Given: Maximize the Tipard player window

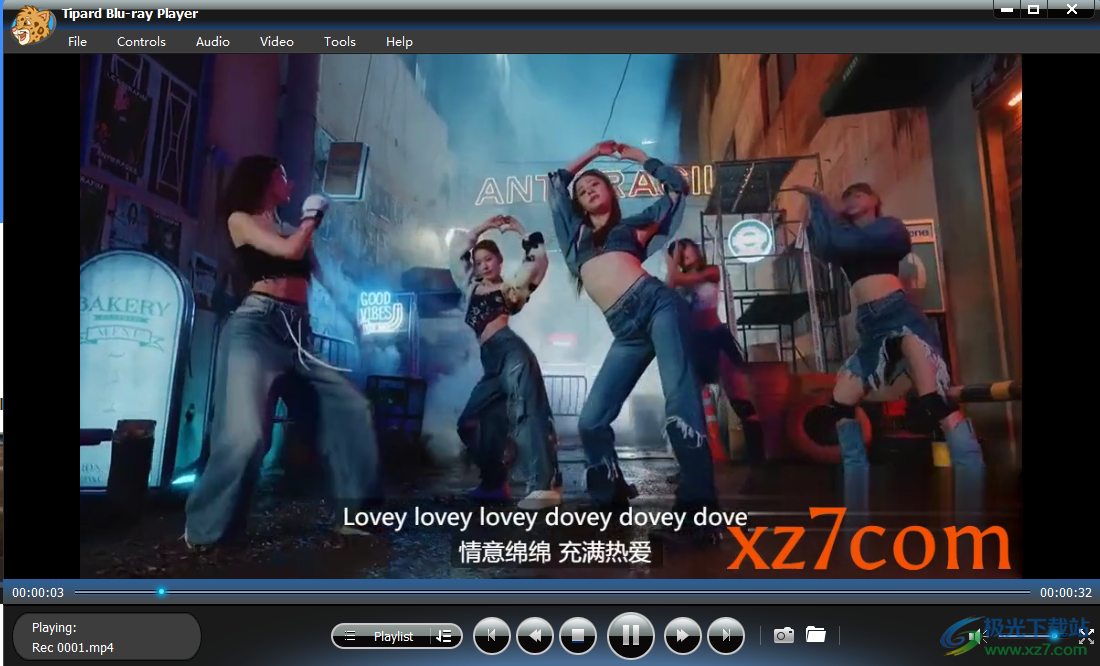Looking at the screenshot, I should point(1033,9).
